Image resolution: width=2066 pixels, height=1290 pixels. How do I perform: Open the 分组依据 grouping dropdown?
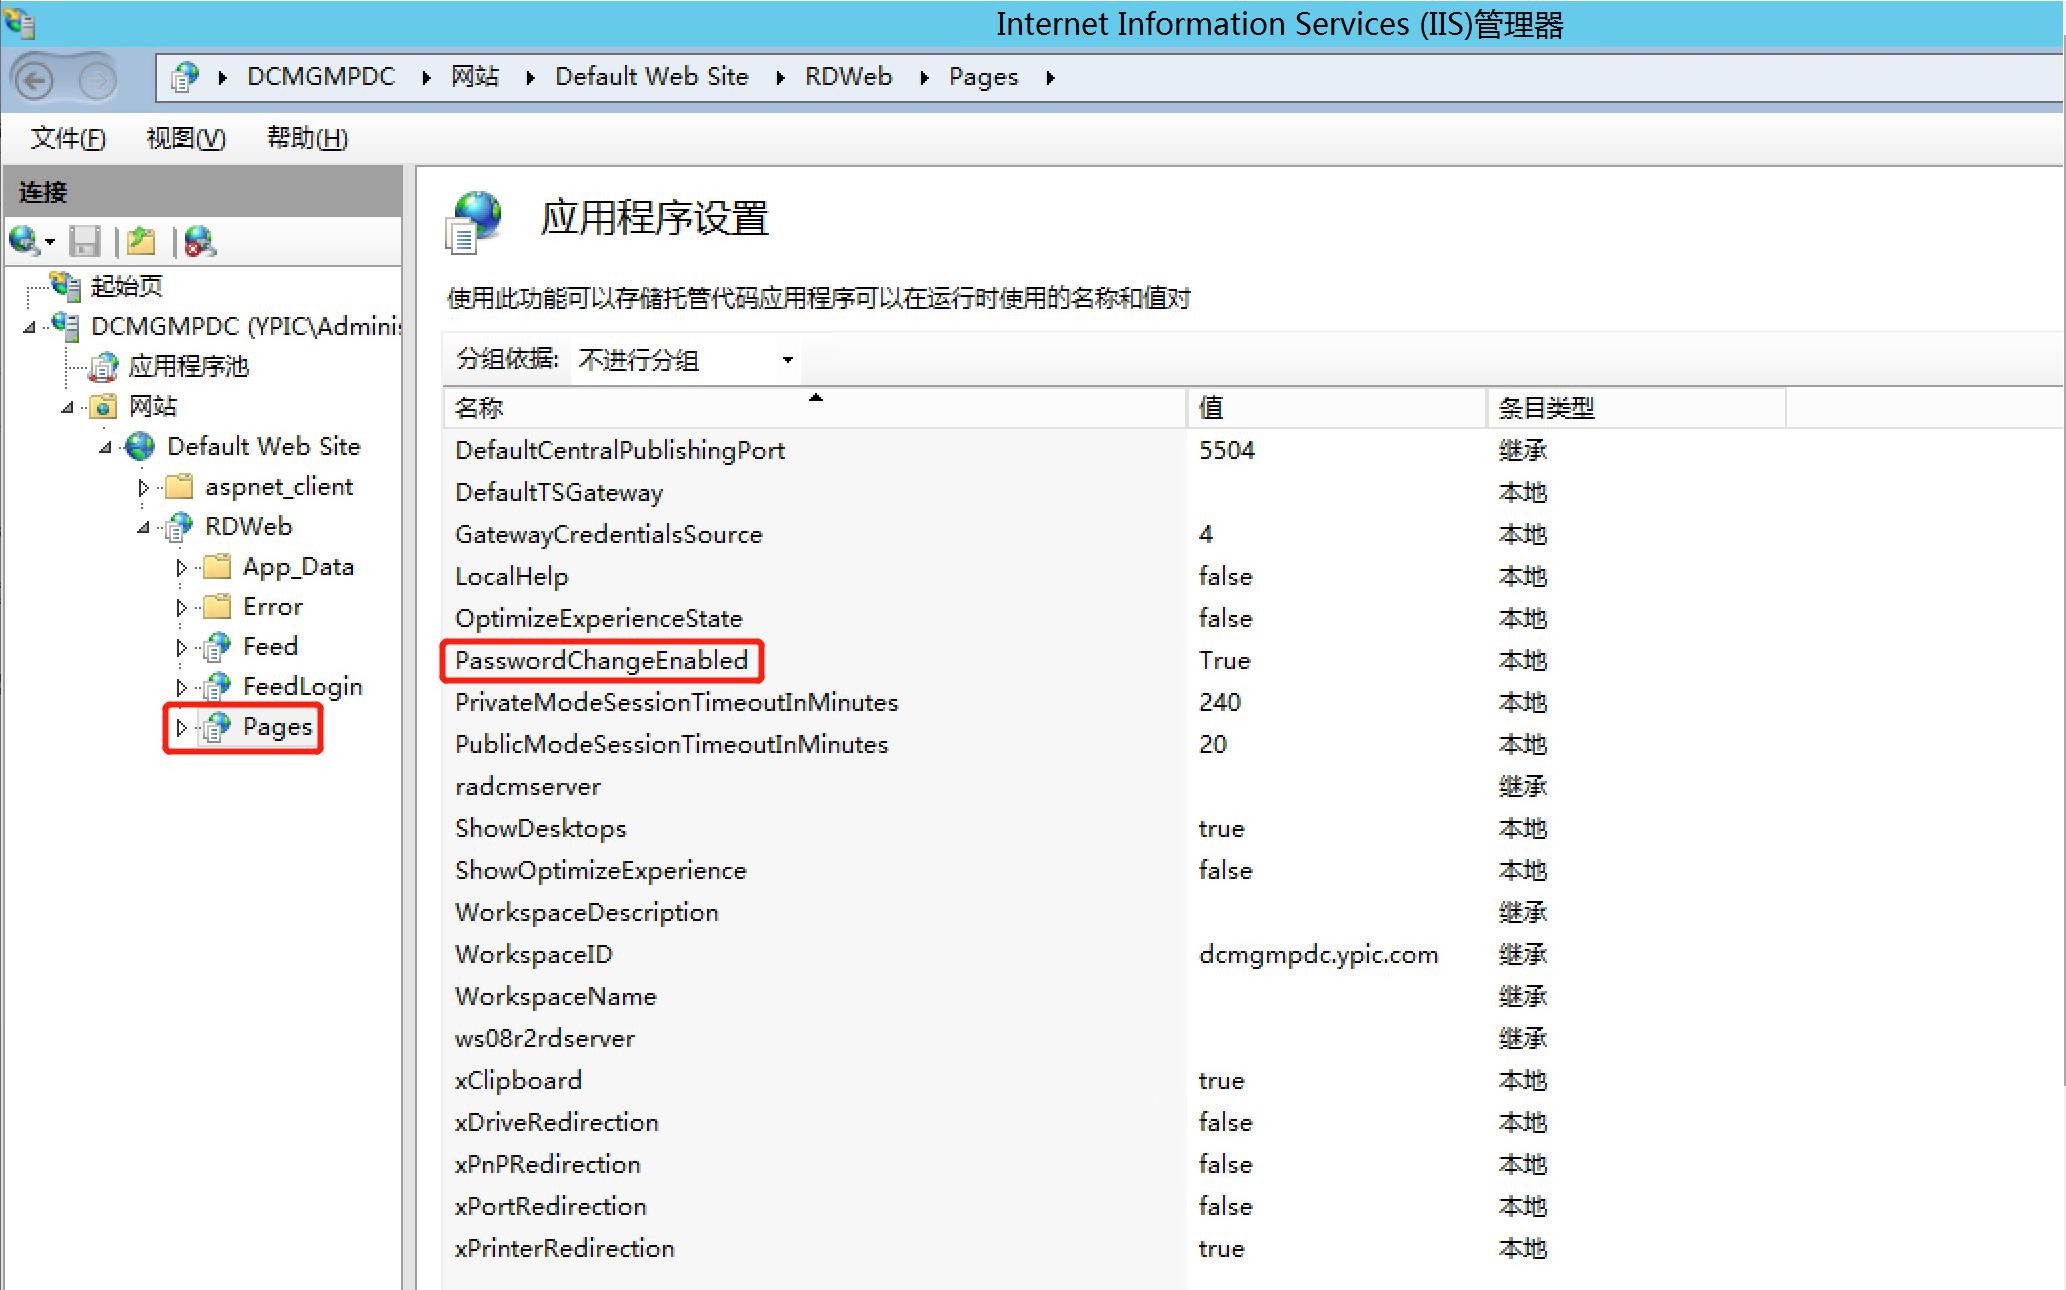pyautogui.click(x=685, y=360)
